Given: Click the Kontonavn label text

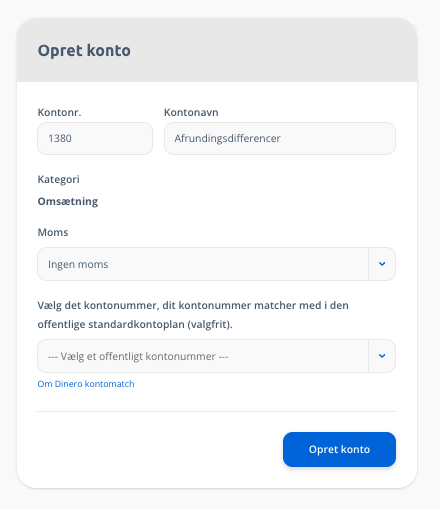Looking at the screenshot, I should coord(191,112).
